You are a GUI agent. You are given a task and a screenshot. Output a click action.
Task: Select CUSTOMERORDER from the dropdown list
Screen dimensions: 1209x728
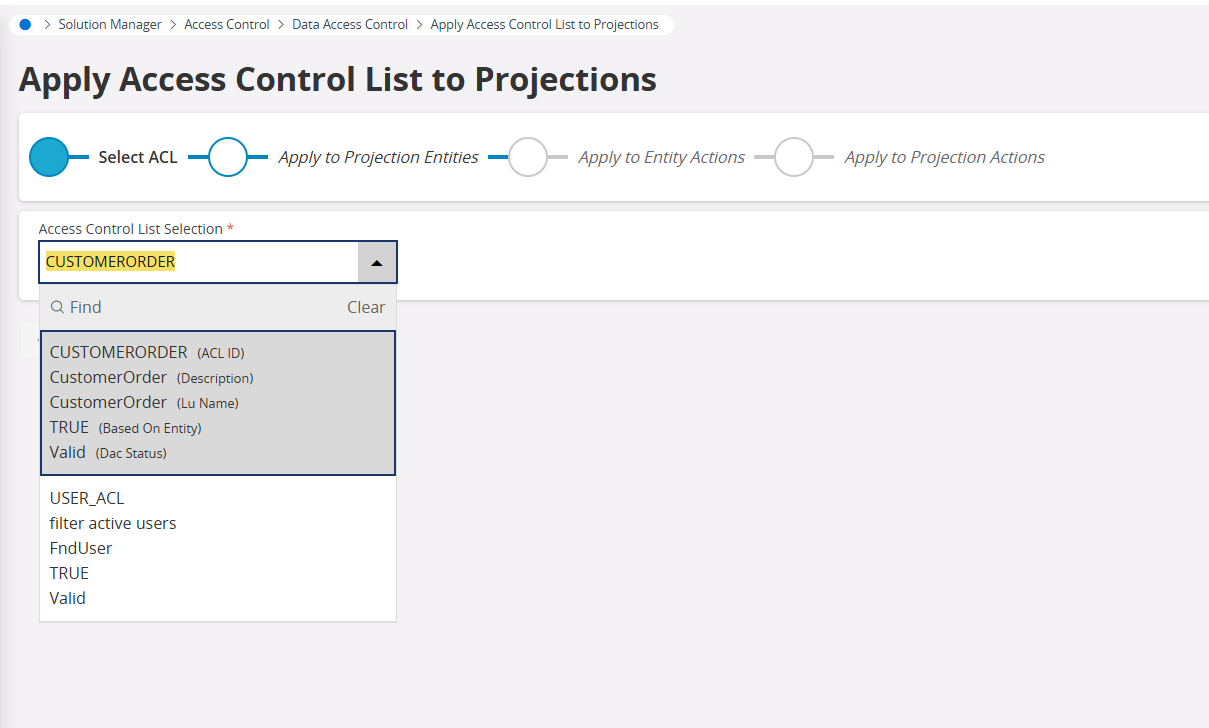click(x=118, y=352)
